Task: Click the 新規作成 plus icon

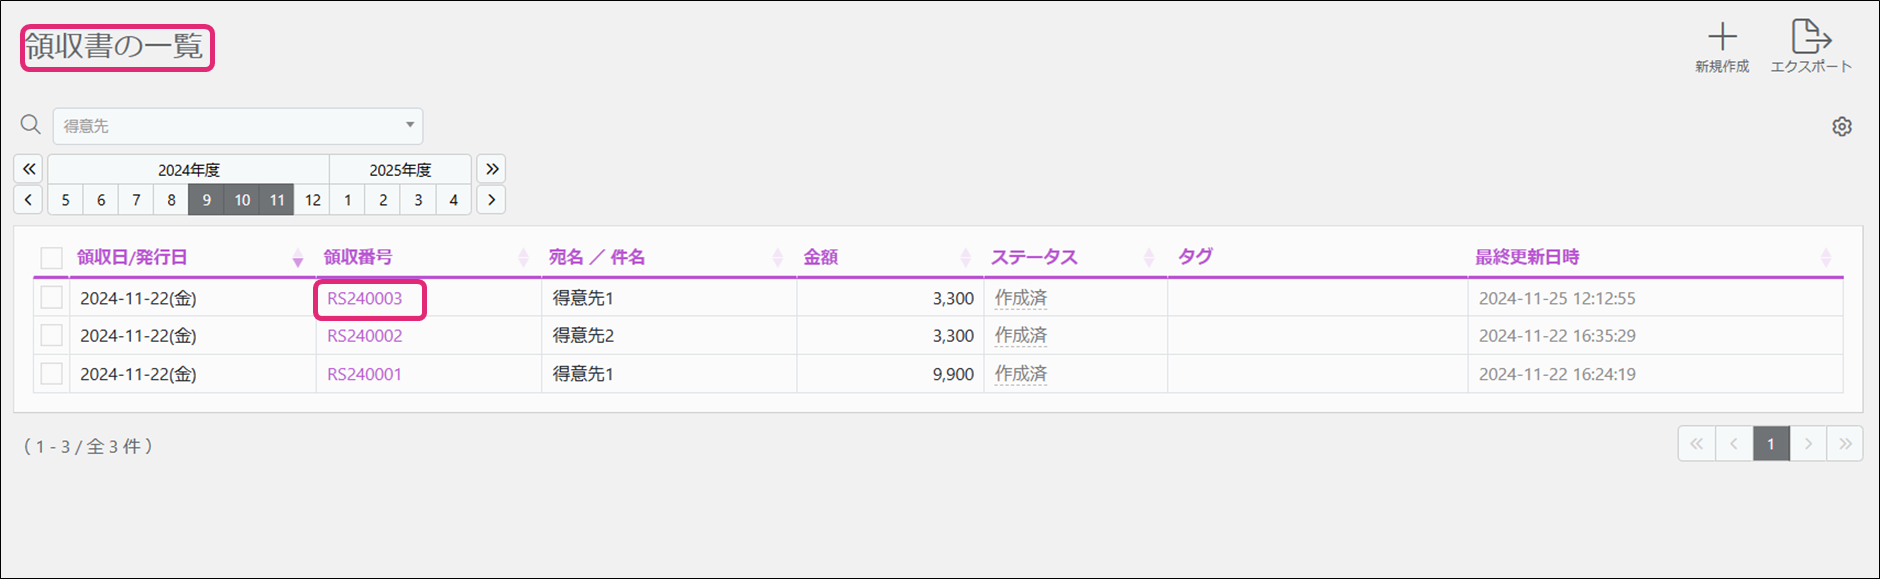Action: (x=1721, y=38)
